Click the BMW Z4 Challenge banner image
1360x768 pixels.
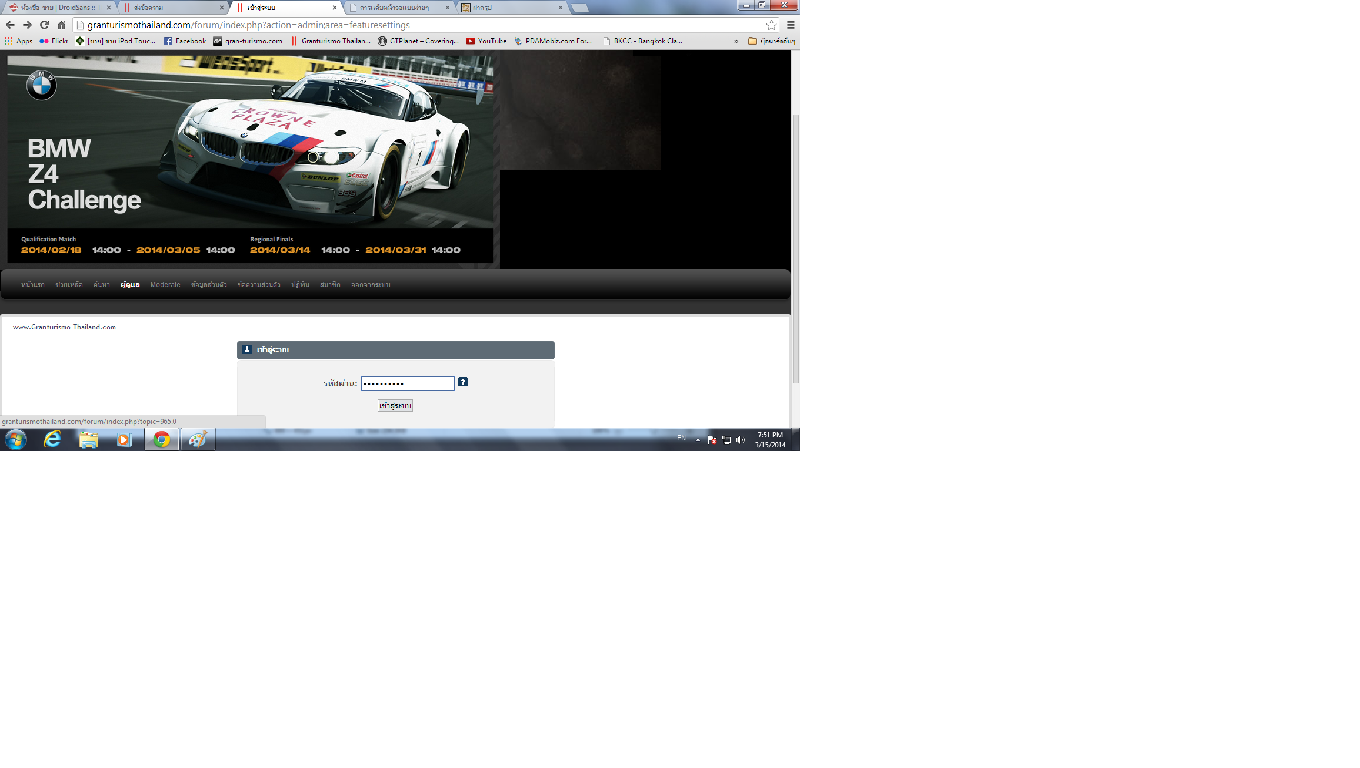pyautogui.click(x=251, y=159)
